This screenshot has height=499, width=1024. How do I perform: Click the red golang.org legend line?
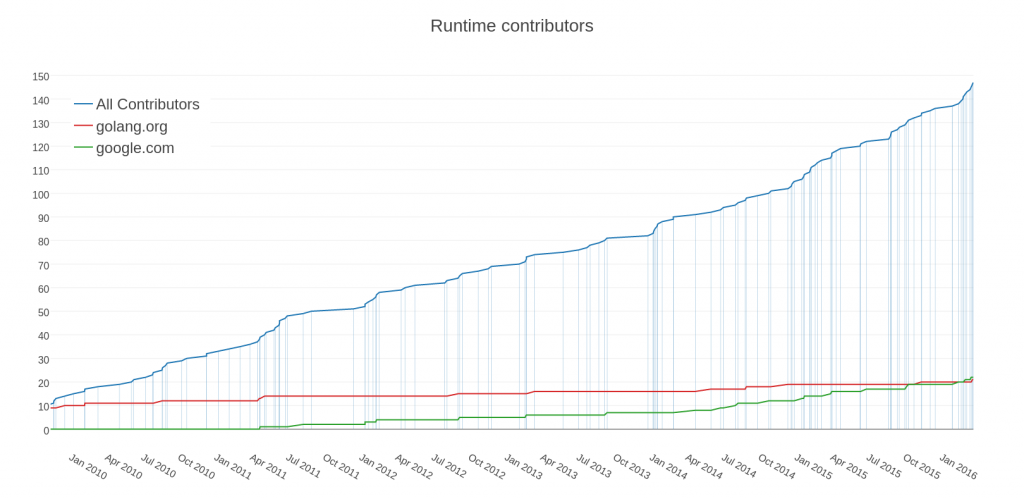click(83, 126)
